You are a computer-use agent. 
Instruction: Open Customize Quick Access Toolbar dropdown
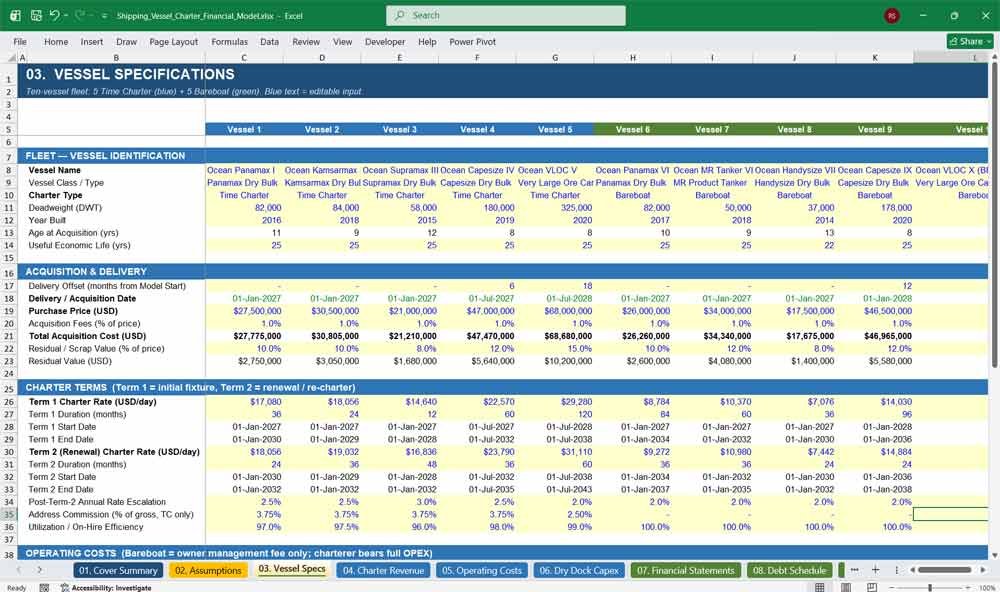point(104,16)
